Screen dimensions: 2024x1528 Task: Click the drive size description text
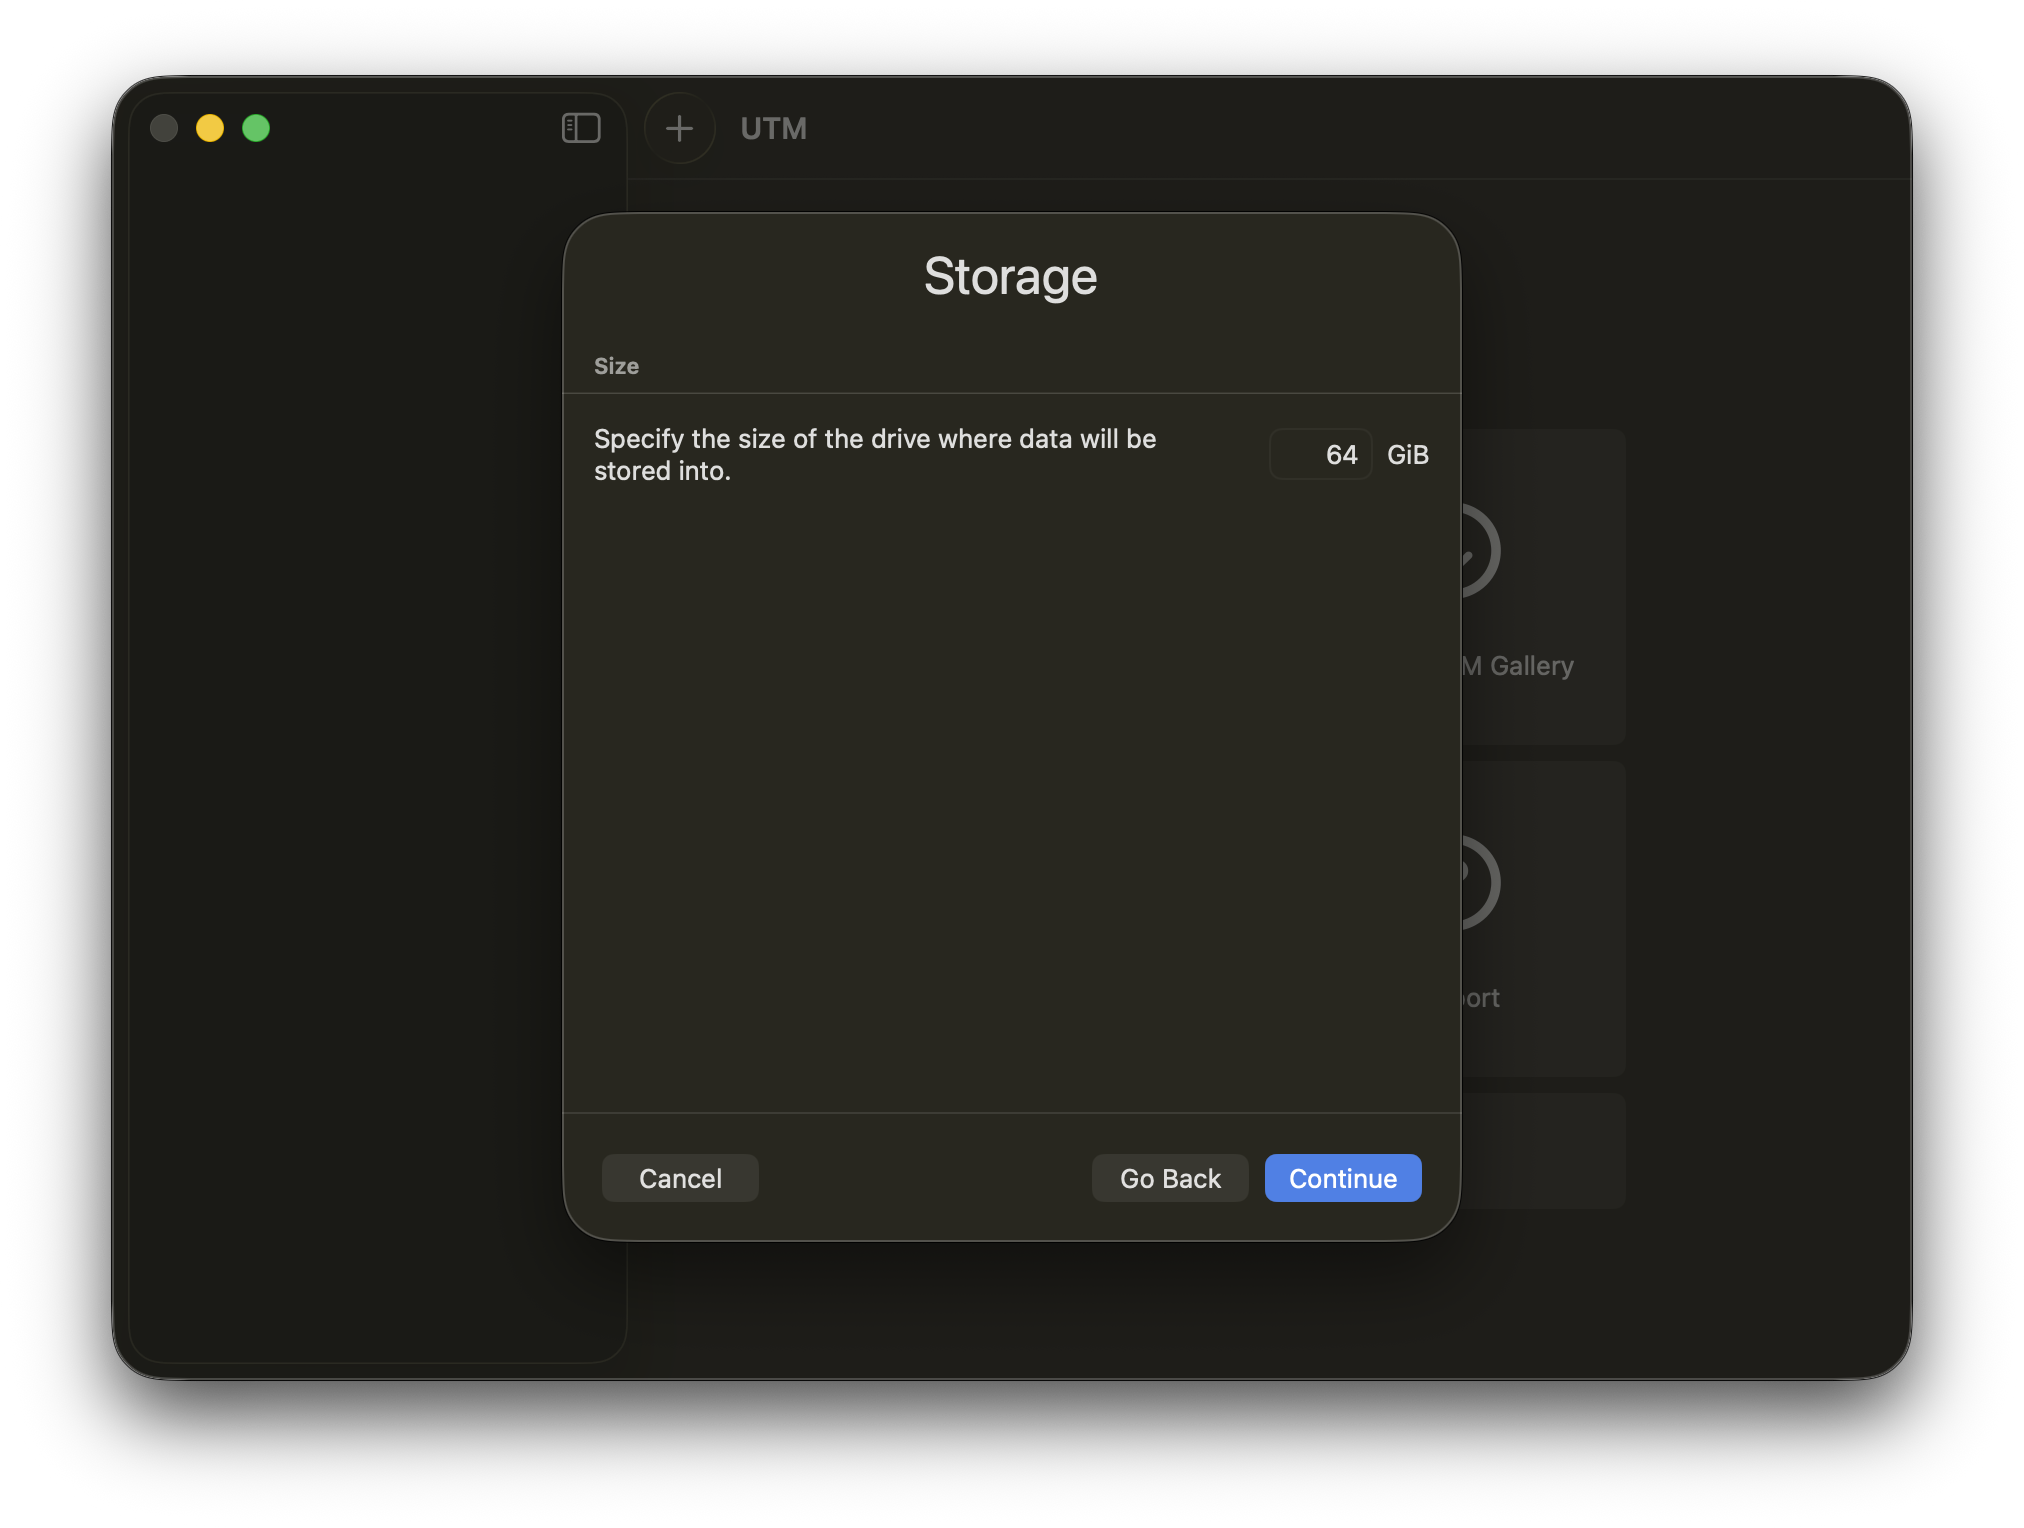point(875,454)
